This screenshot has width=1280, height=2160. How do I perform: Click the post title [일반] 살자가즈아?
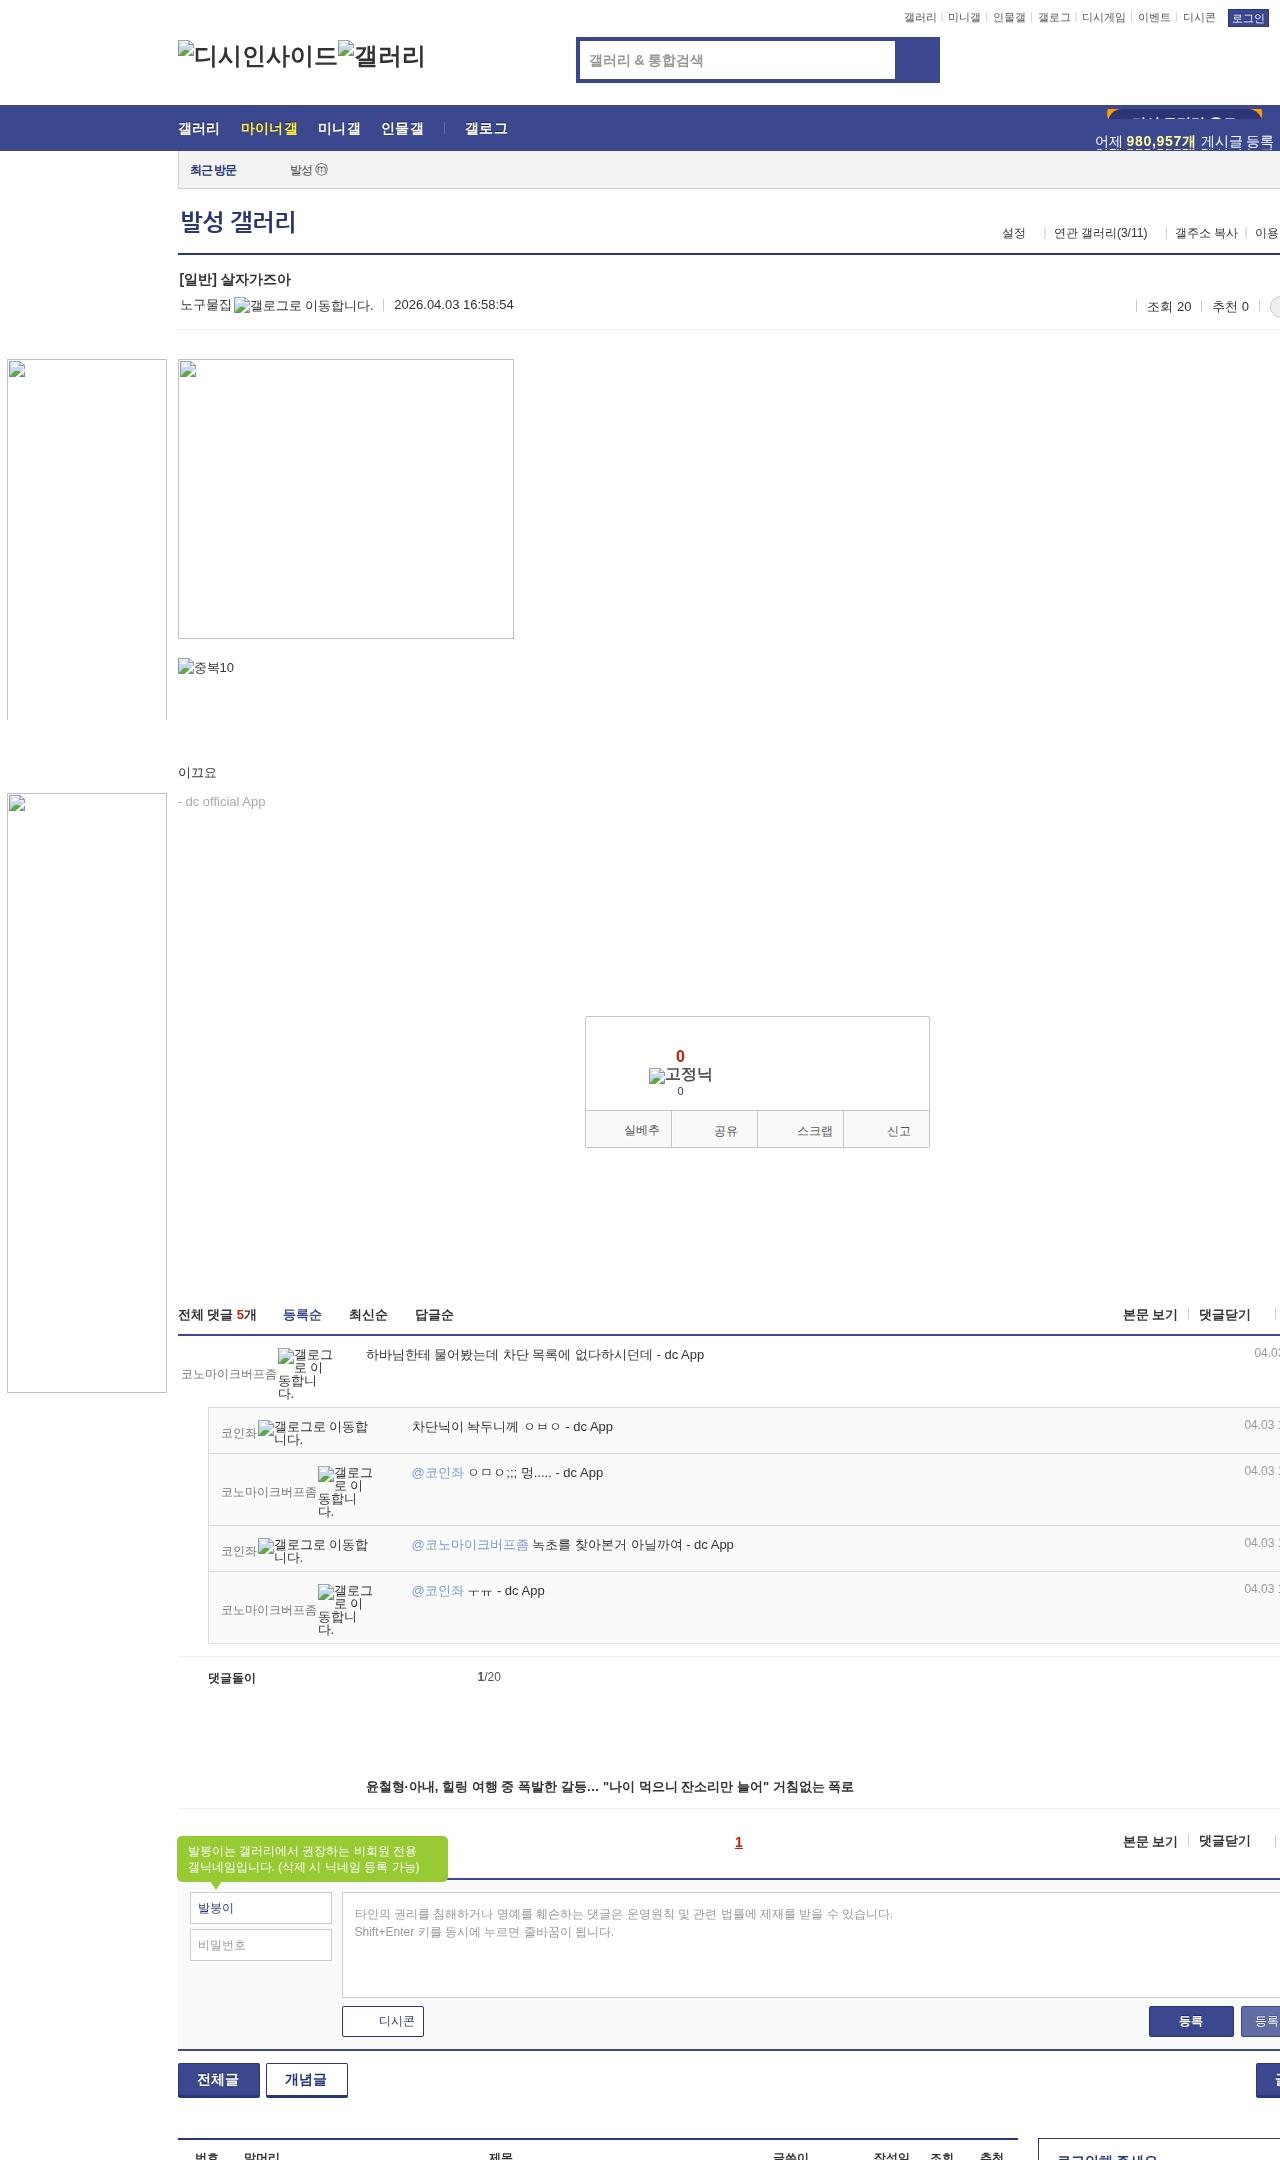click(x=235, y=280)
